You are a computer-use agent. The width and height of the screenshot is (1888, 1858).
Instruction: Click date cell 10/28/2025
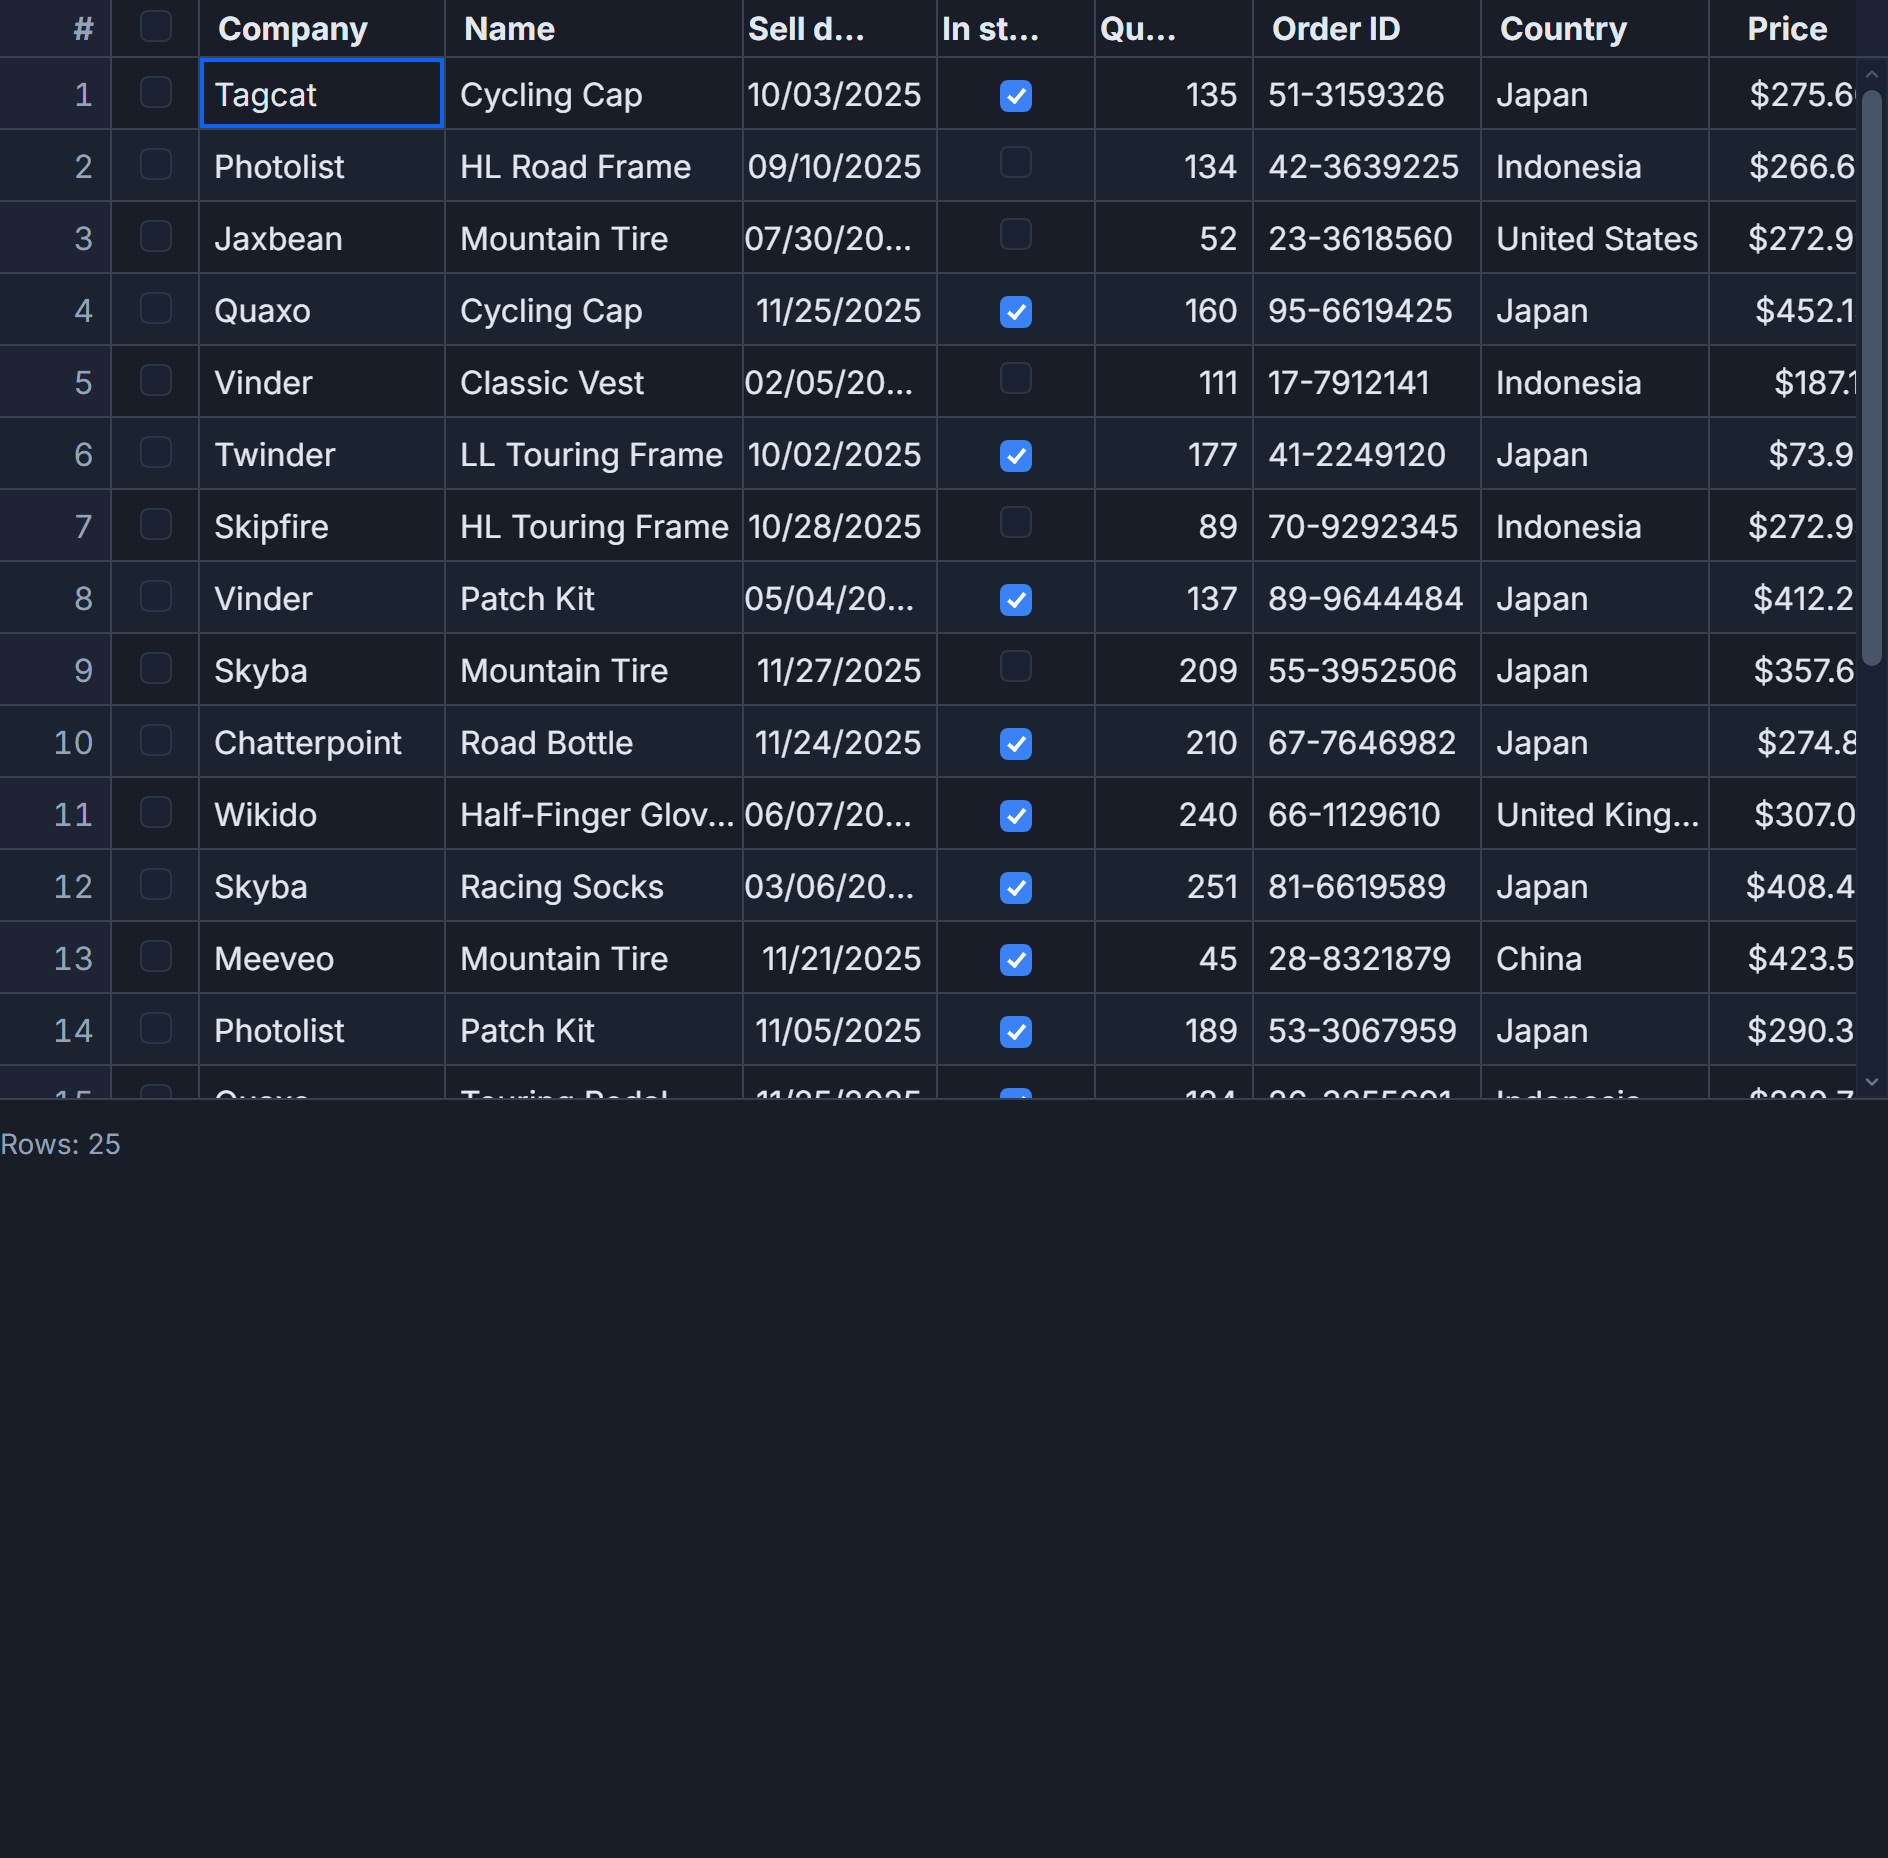click(840, 526)
